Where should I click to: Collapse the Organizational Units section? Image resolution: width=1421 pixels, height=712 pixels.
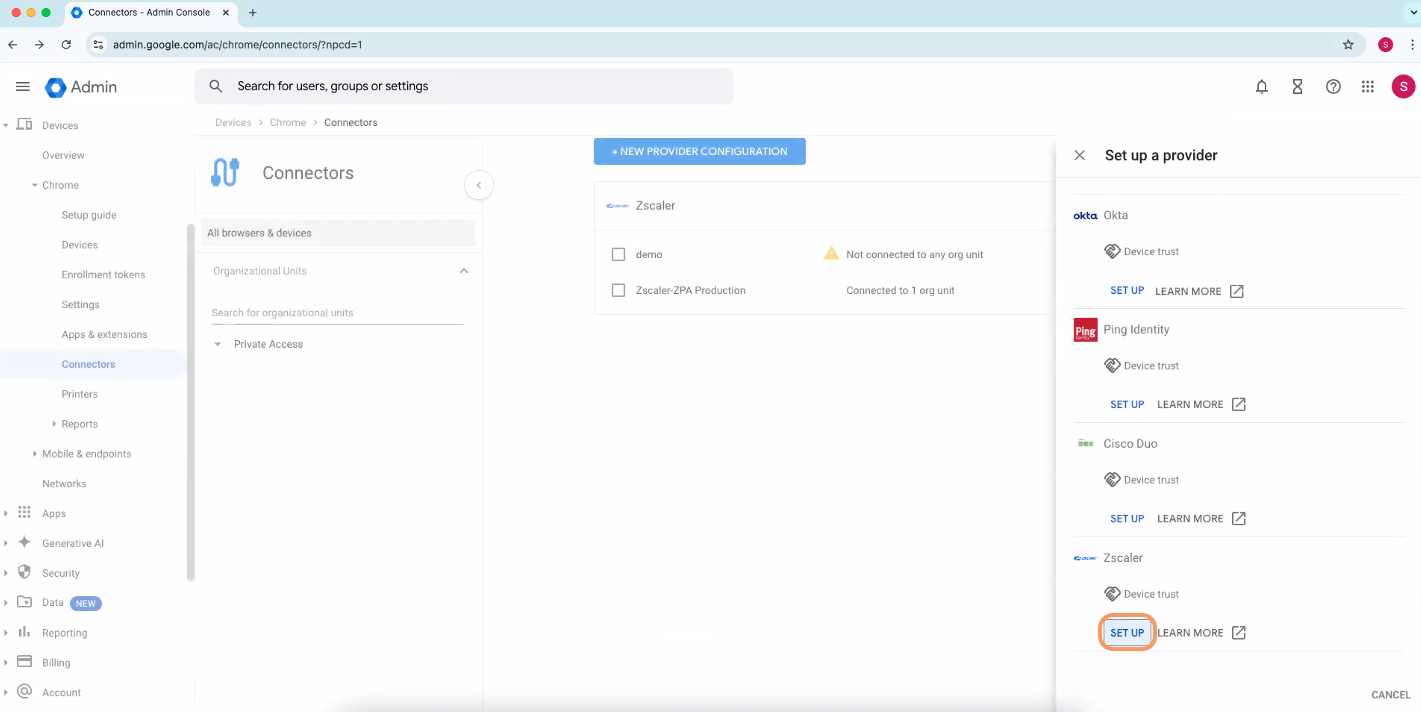coord(463,270)
